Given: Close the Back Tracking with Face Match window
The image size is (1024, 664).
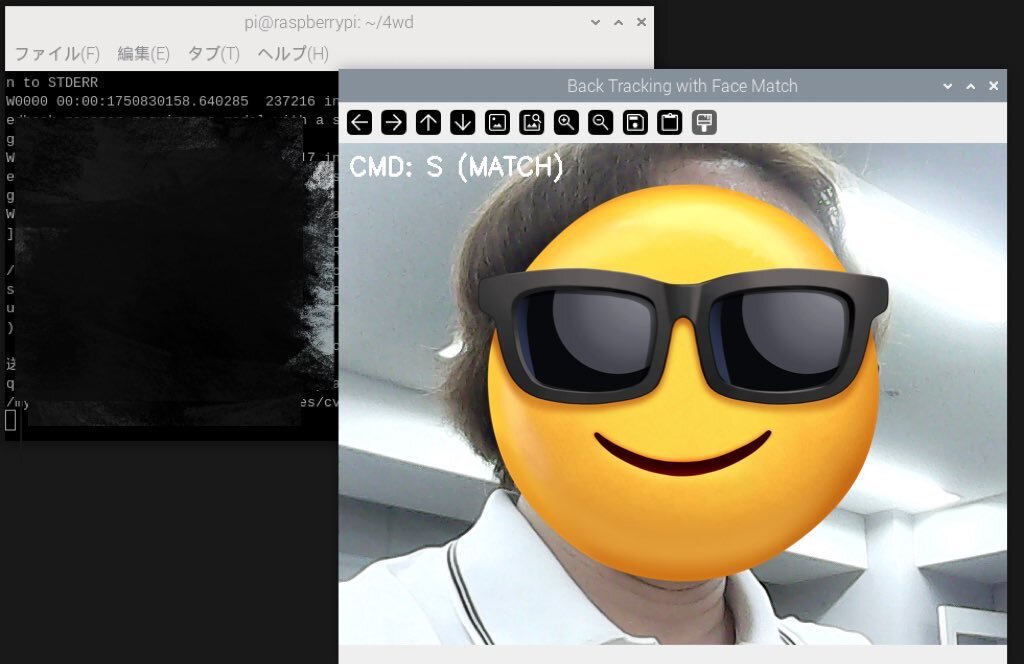Looking at the screenshot, I should tap(994, 86).
